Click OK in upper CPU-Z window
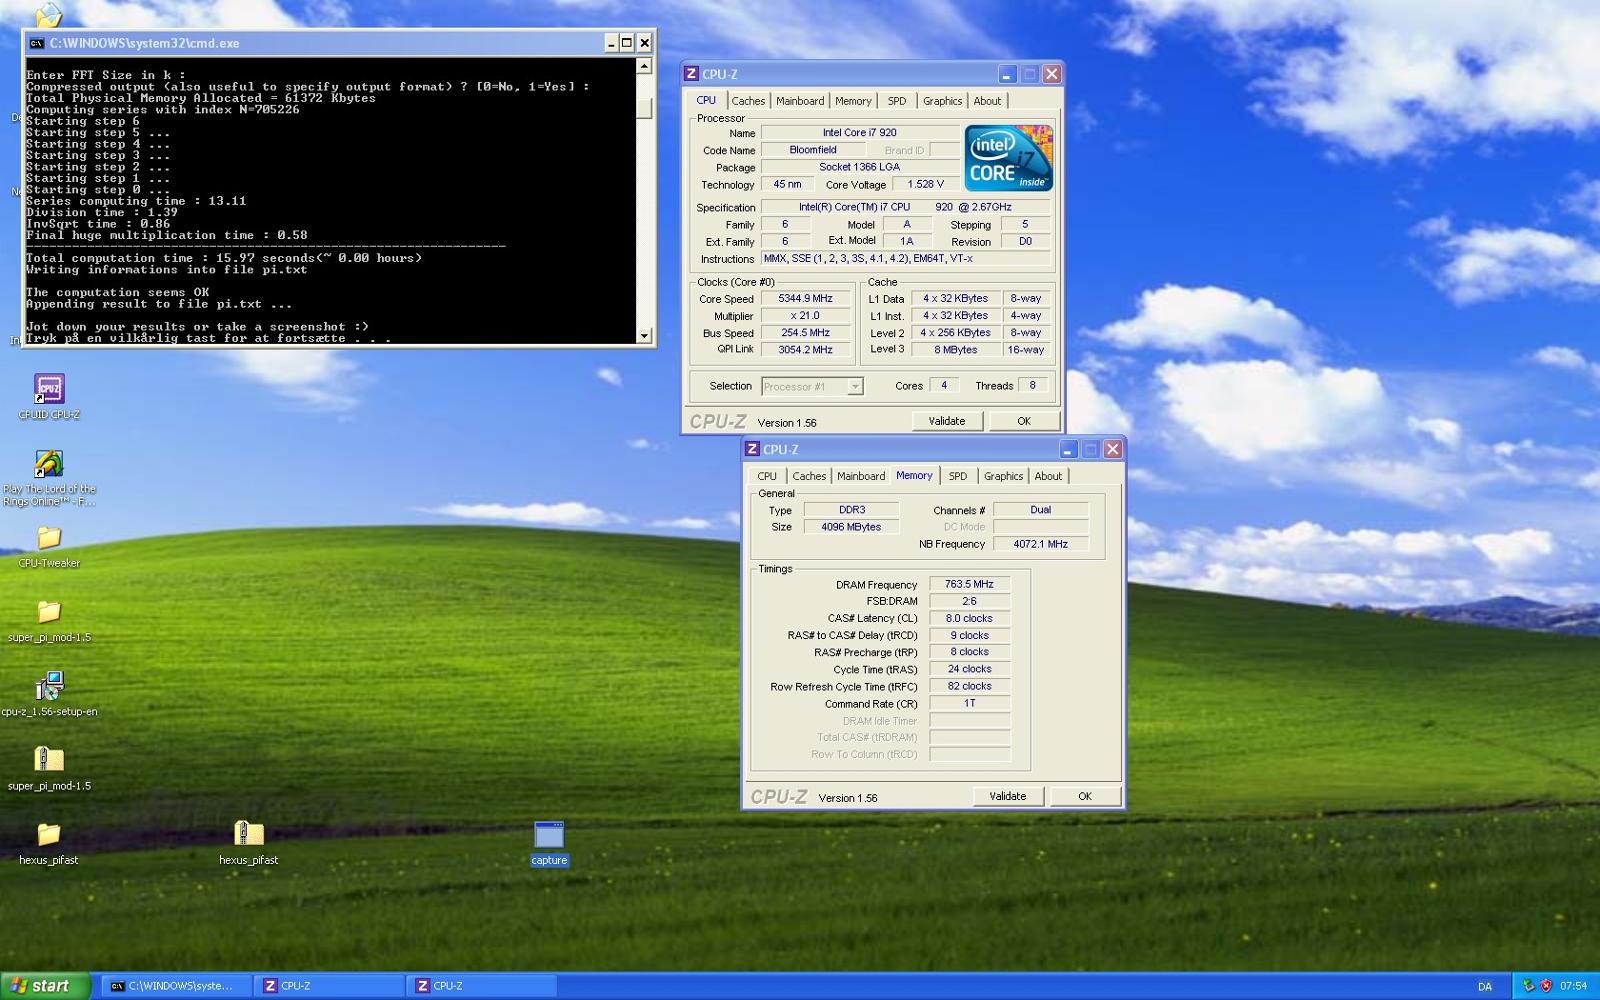Image resolution: width=1600 pixels, height=1000 pixels. tap(1024, 421)
